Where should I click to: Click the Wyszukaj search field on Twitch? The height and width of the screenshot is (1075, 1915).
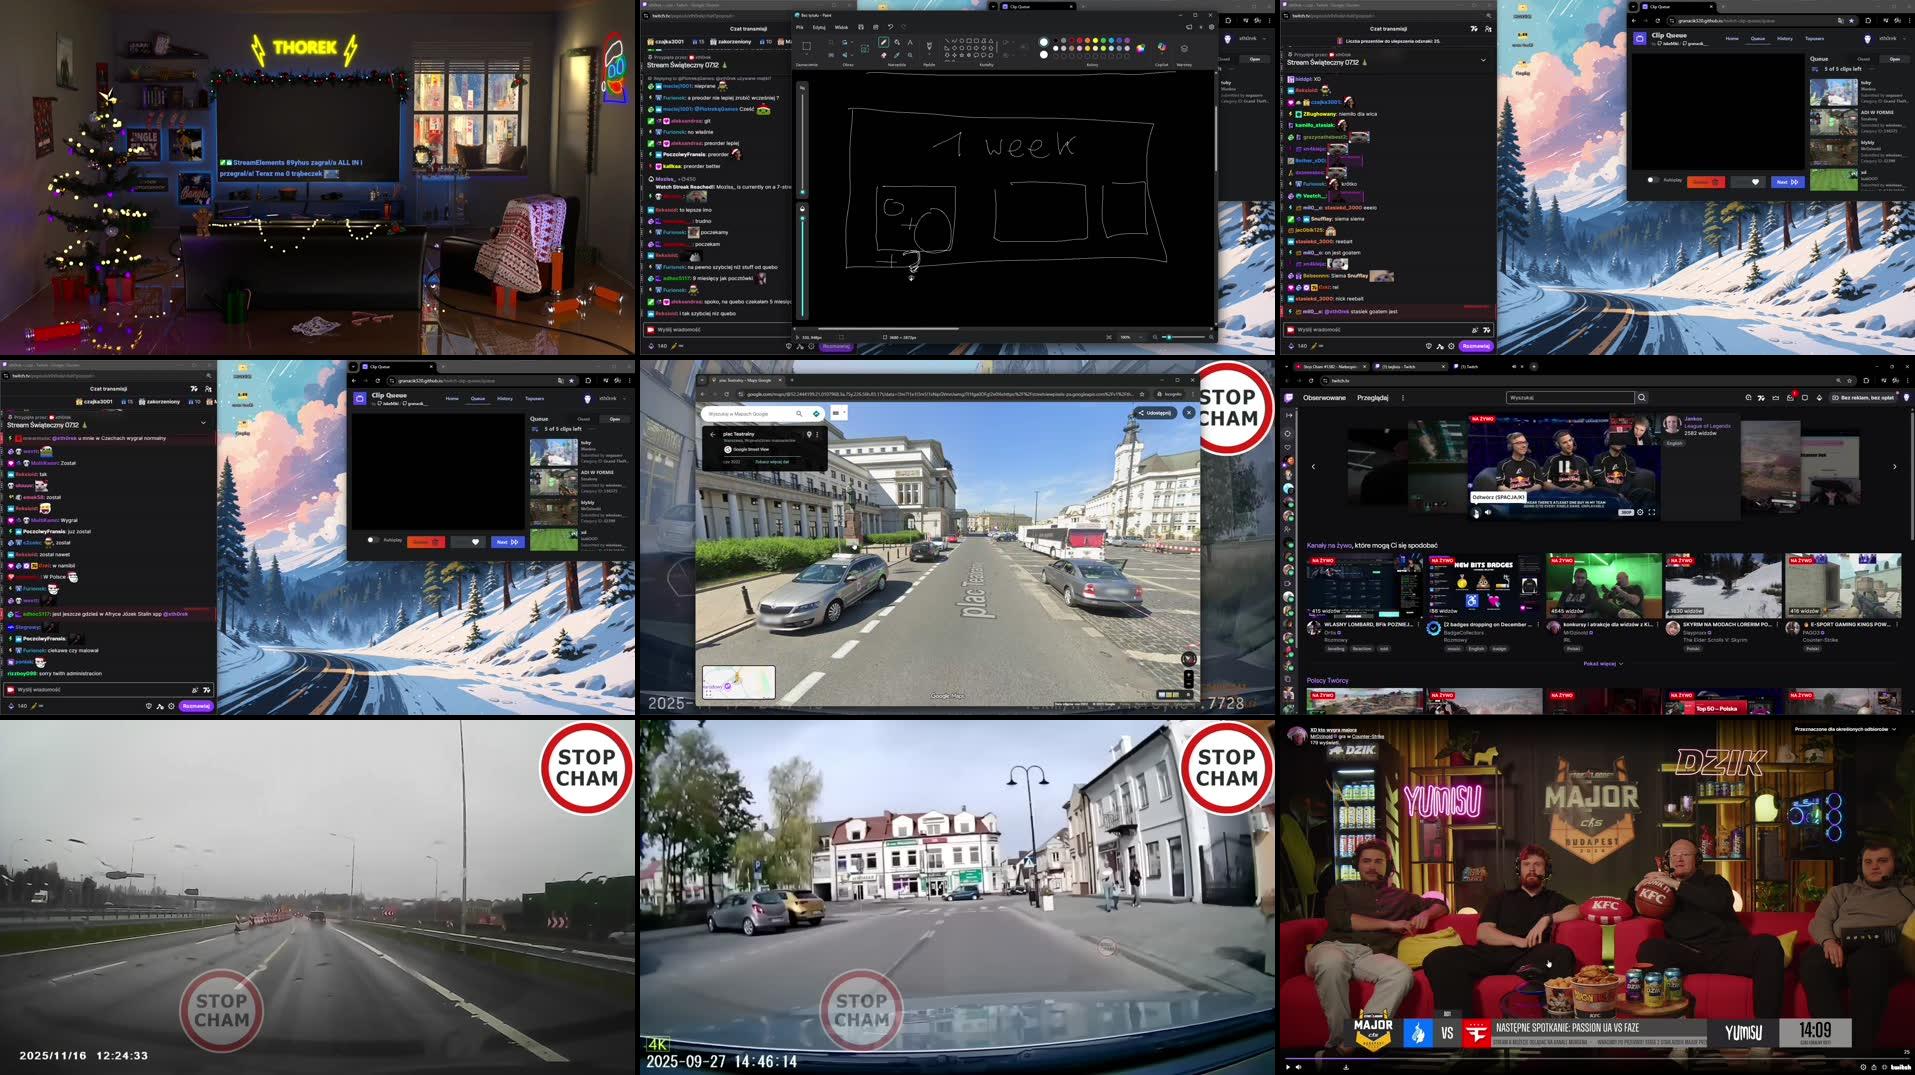(1568, 397)
